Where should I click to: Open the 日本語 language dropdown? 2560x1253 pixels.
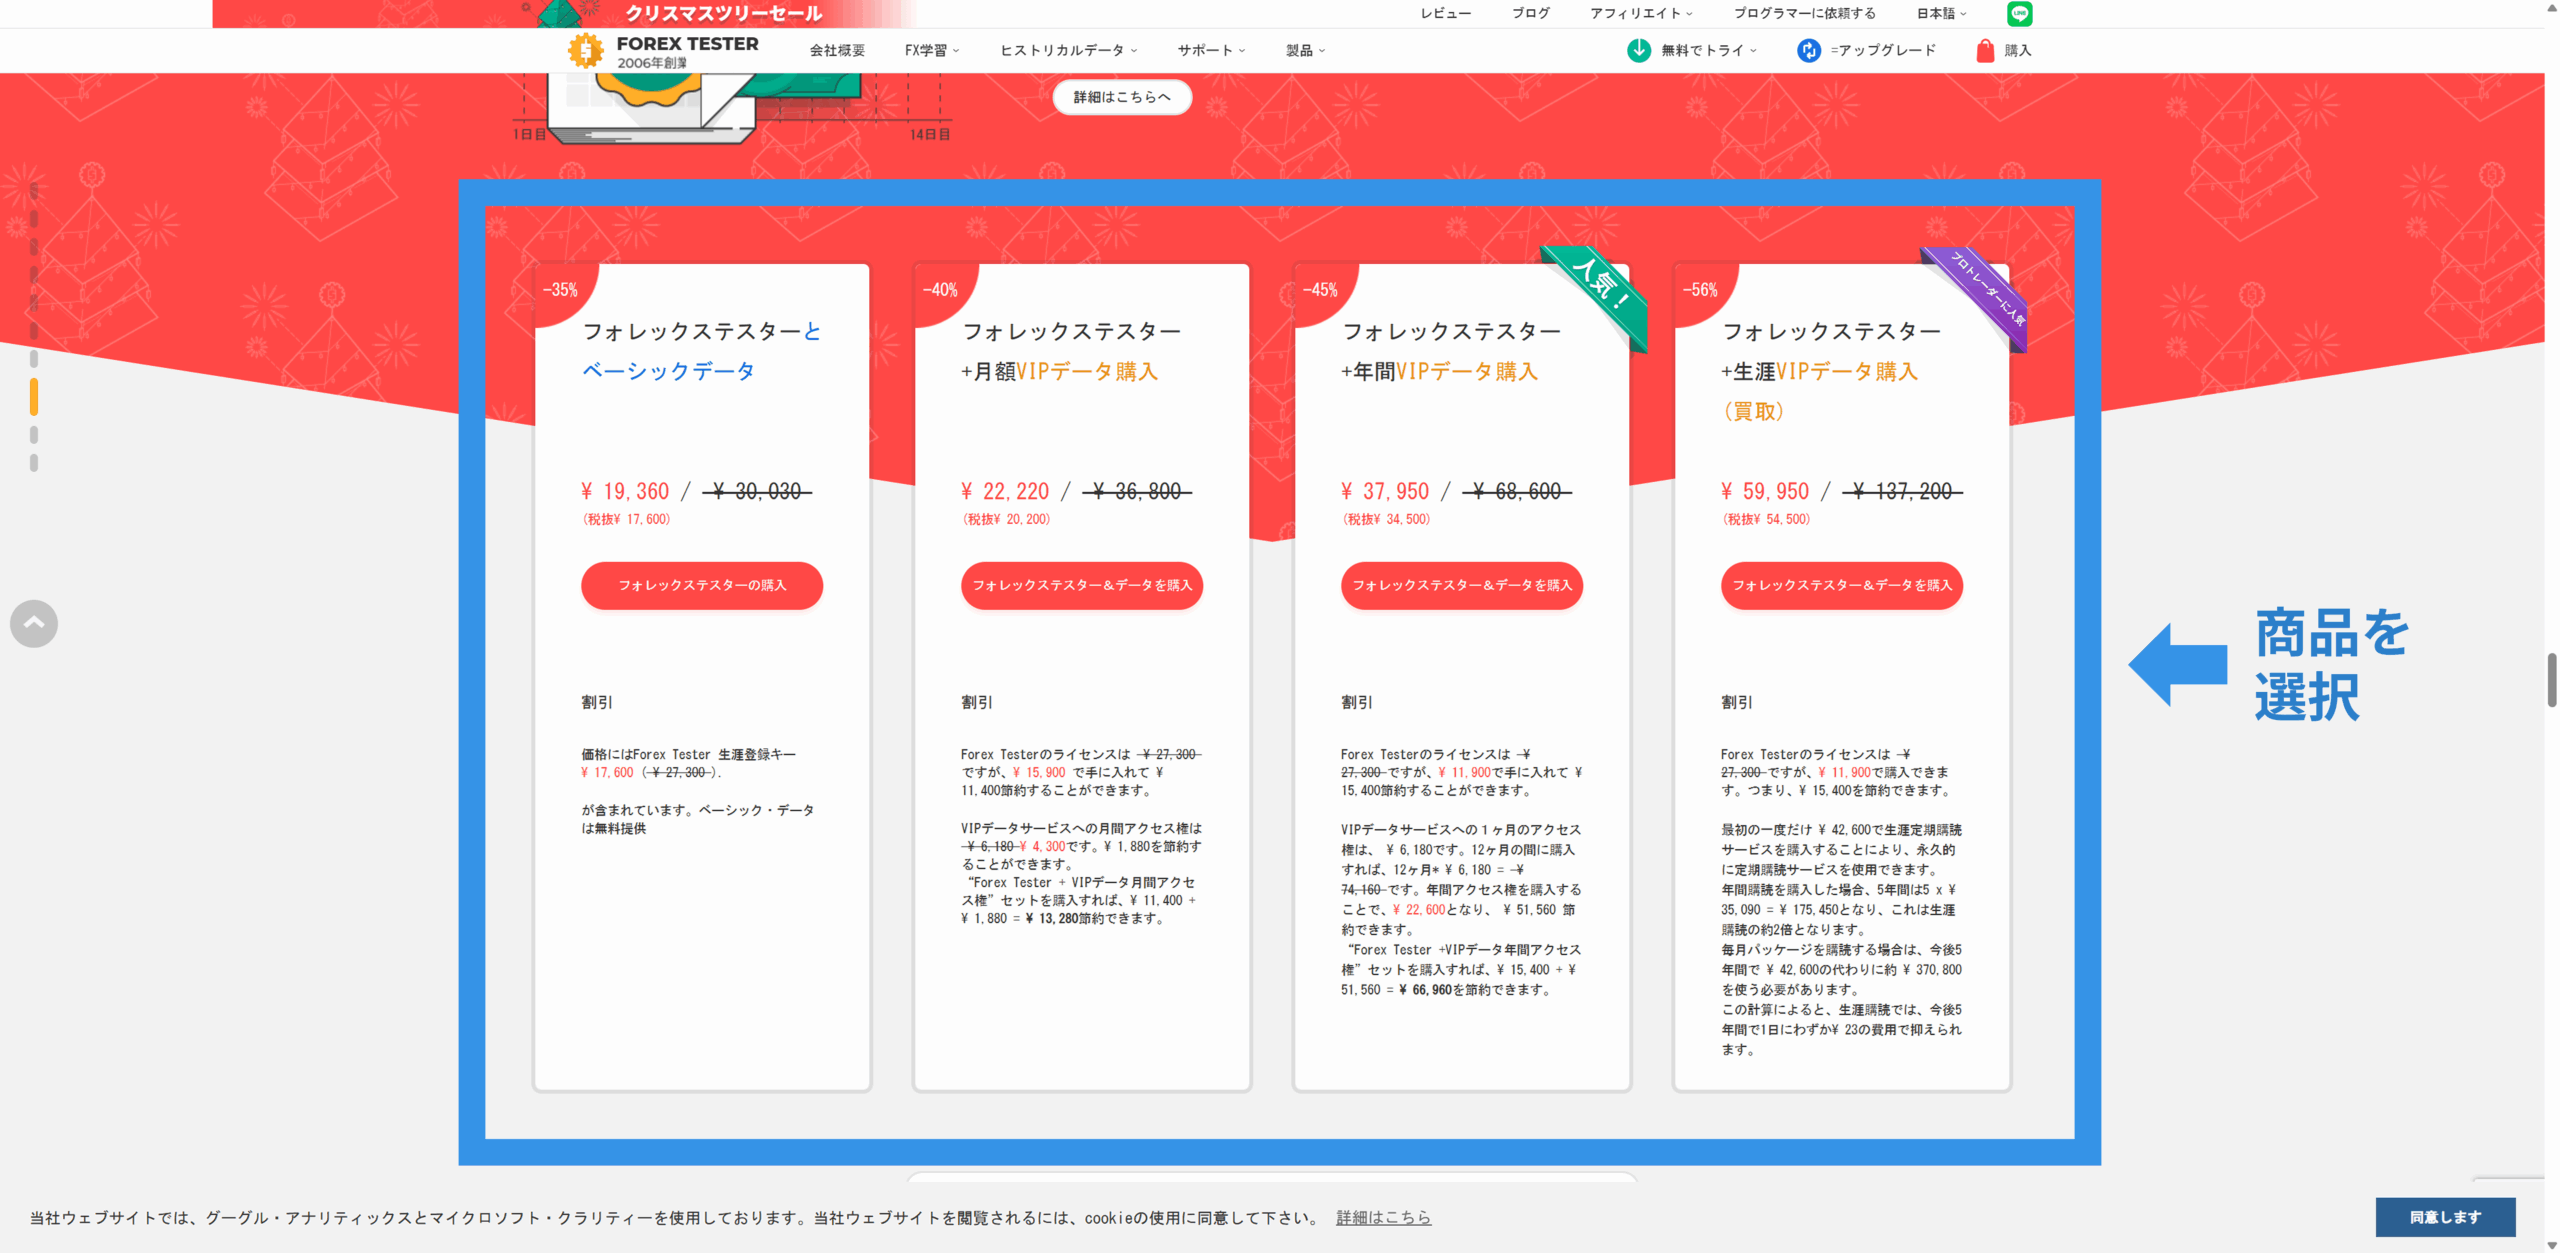(1941, 13)
